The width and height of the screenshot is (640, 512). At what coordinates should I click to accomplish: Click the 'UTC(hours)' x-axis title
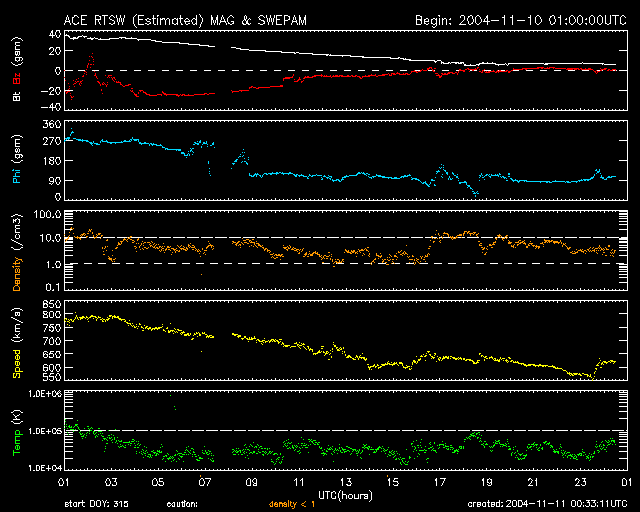tap(345, 495)
